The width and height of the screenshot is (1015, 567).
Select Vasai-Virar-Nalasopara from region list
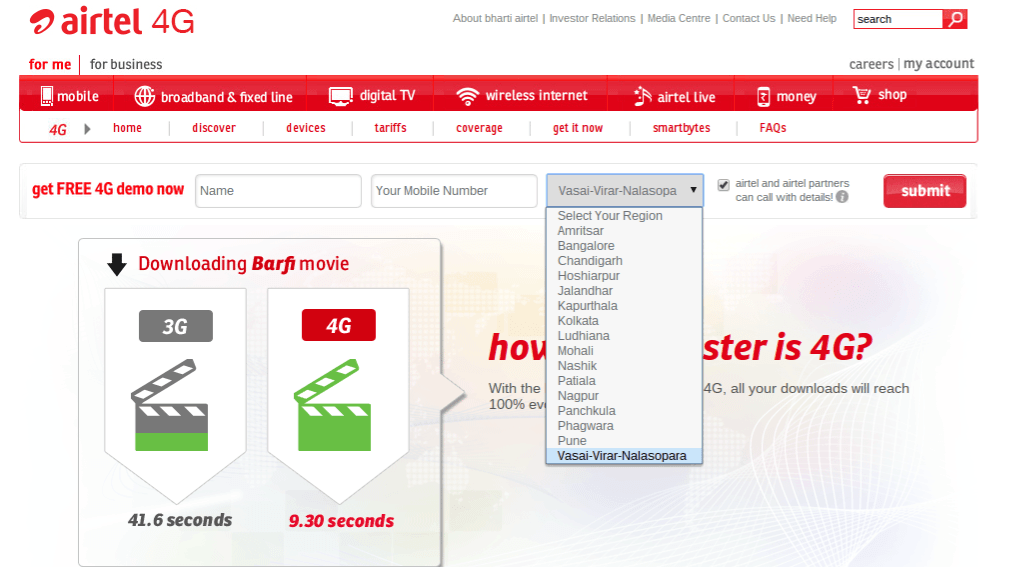(x=624, y=456)
